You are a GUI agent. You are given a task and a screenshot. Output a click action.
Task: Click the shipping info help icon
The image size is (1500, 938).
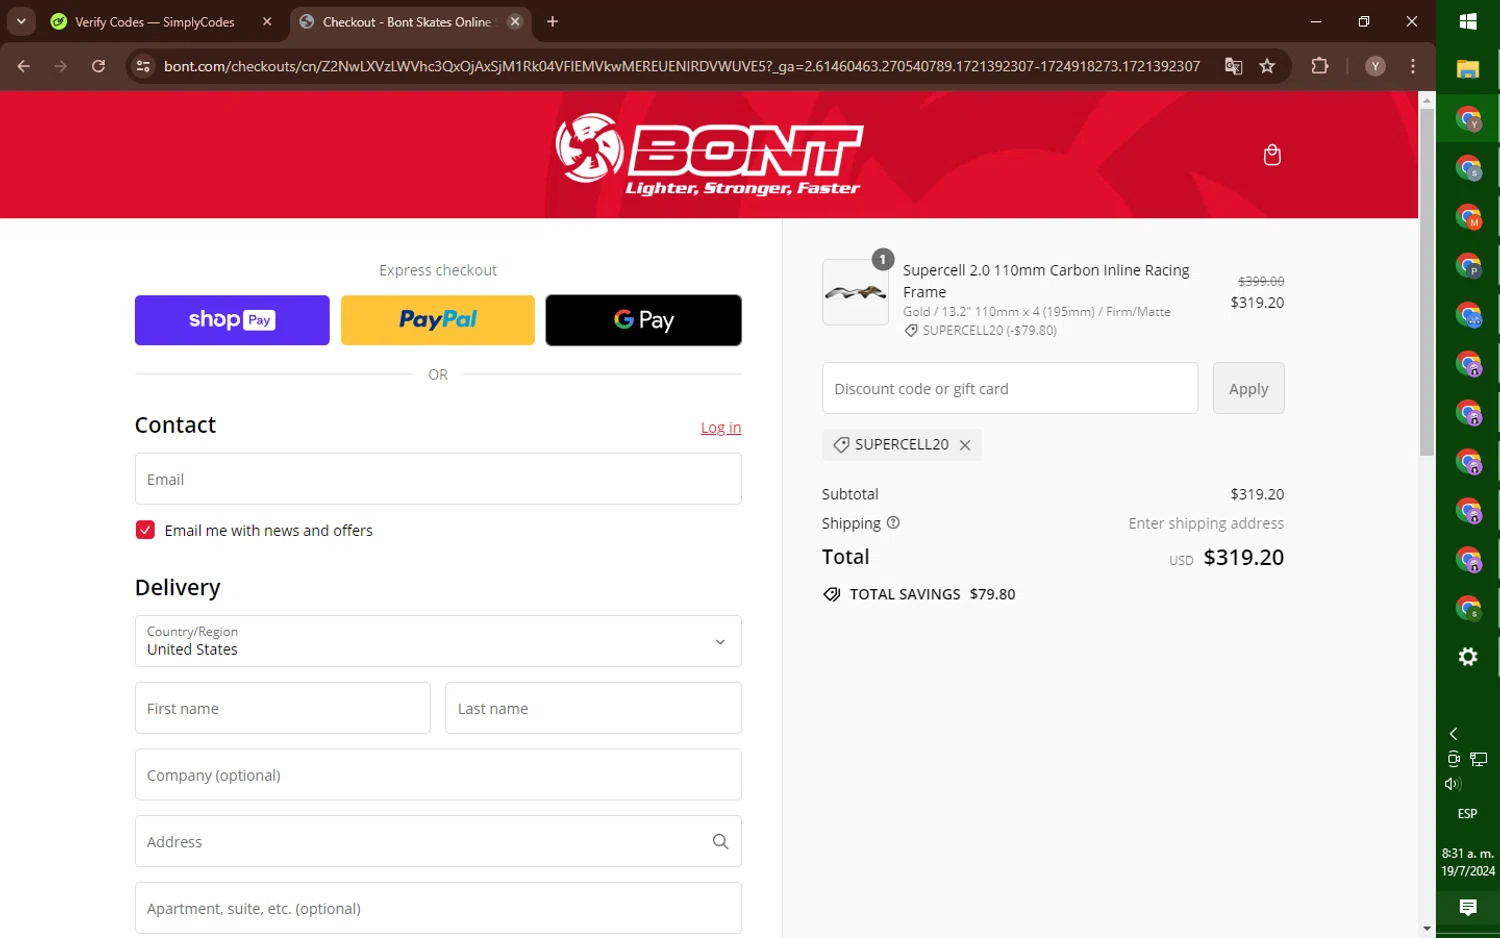pyautogui.click(x=893, y=523)
